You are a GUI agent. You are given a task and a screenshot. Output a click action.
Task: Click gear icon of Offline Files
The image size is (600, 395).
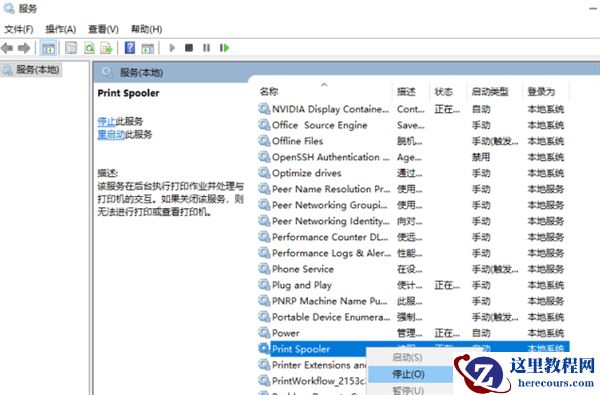pyautogui.click(x=264, y=141)
